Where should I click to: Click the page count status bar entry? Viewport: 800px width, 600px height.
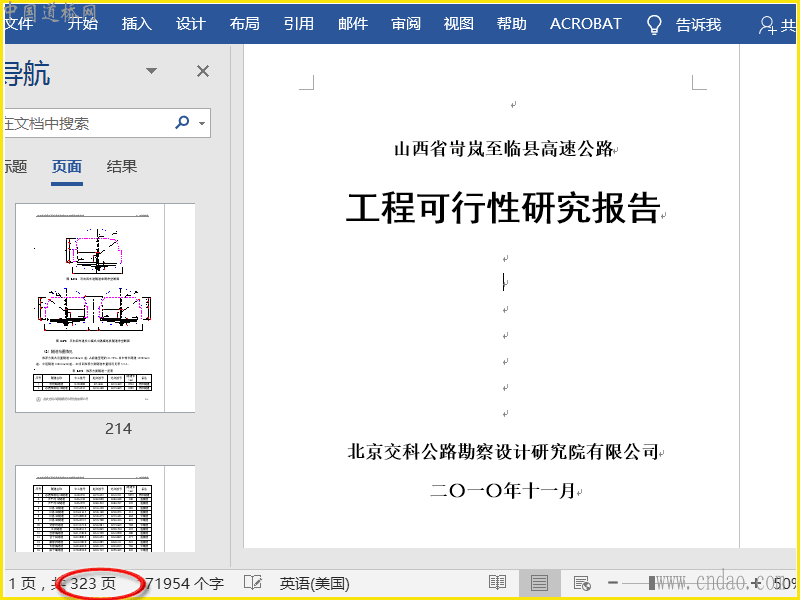62,583
